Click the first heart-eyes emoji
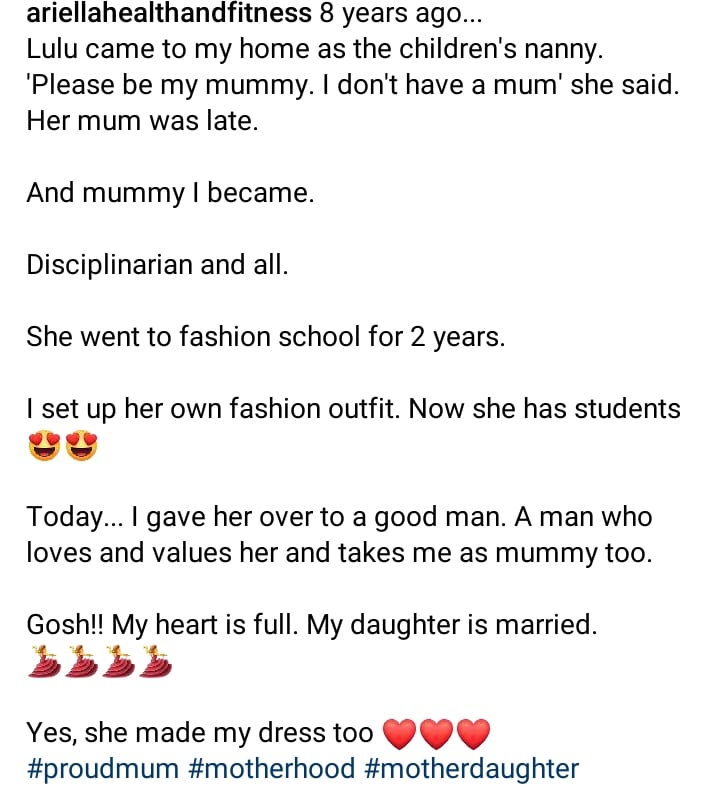 pyautogui.click(x=44, y=446)
